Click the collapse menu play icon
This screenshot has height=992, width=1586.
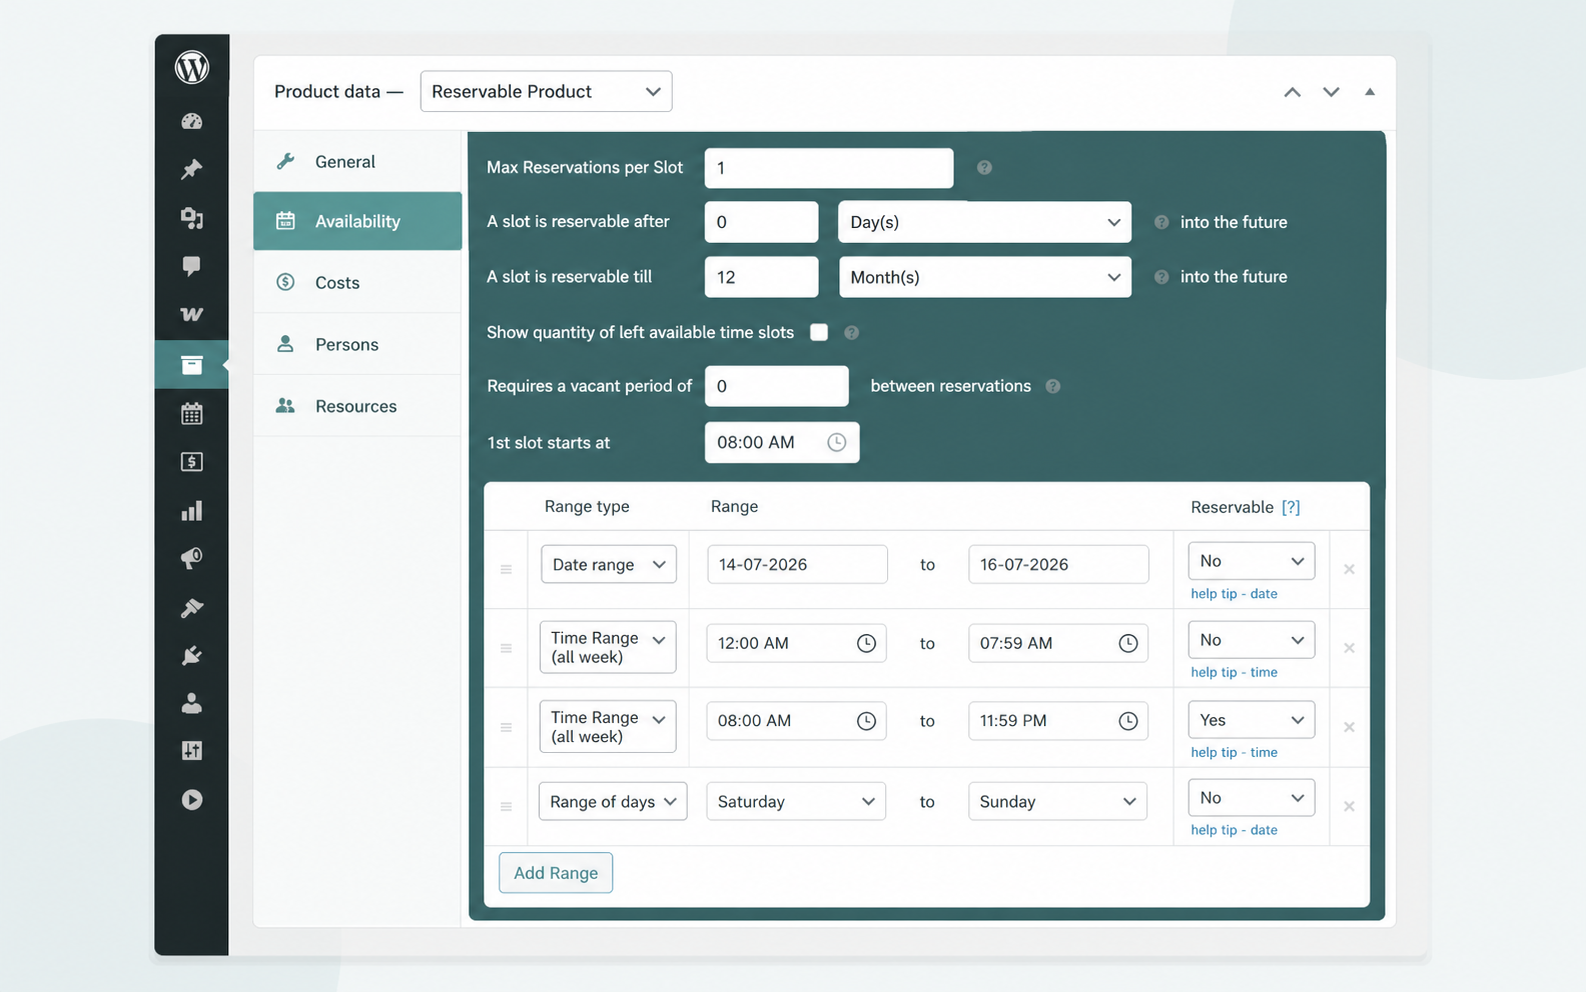tap(192, 800)
